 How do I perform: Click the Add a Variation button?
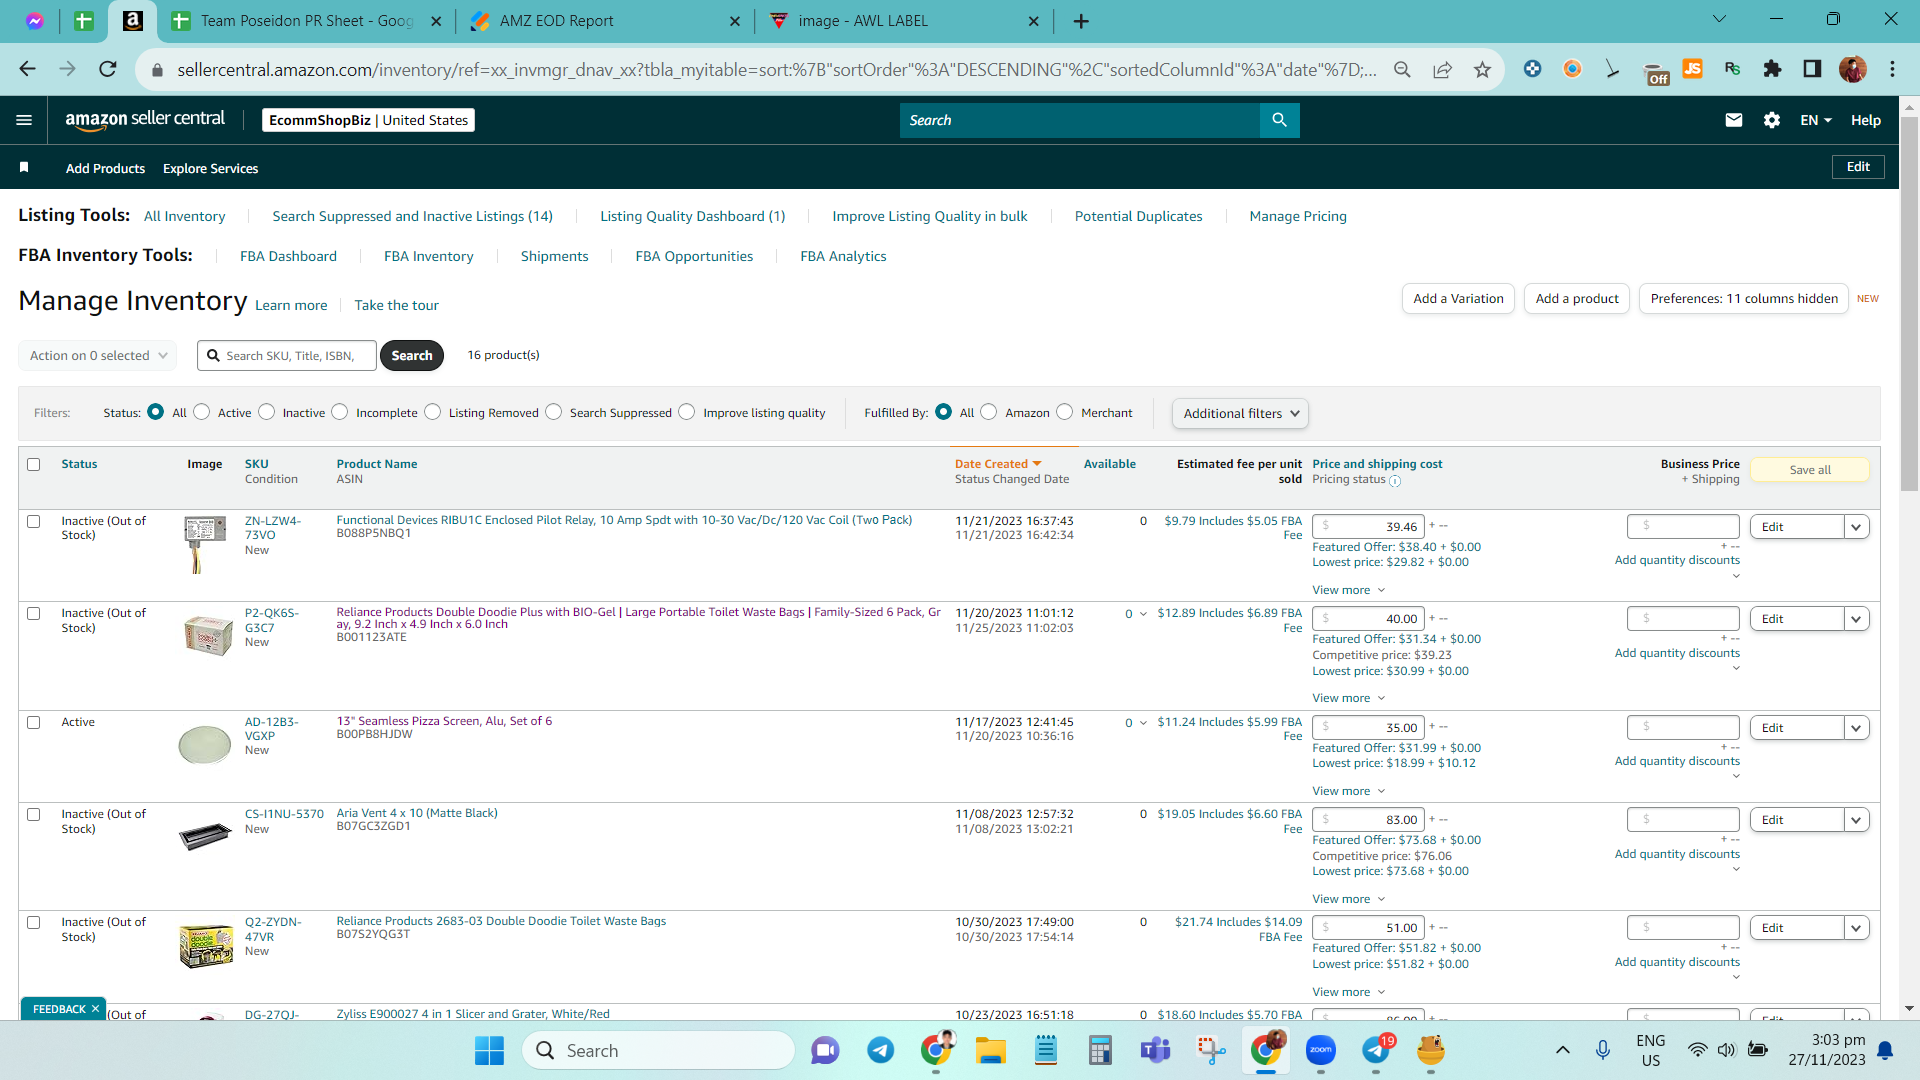[x=1458, y=298]
